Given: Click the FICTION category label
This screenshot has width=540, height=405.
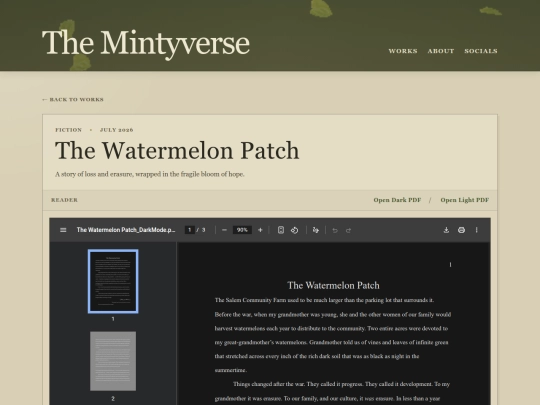Looking at the screenshot, I should point(69,130).
